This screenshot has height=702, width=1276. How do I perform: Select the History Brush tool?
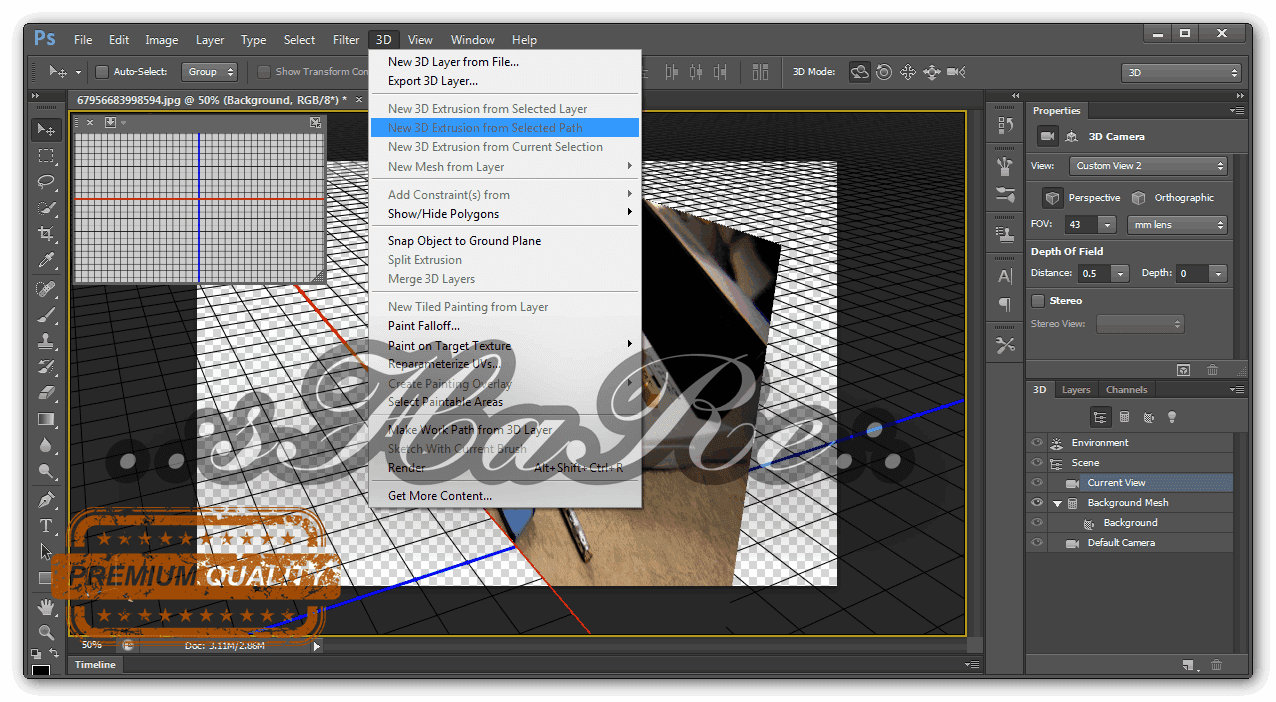click(x=46, y=367)
